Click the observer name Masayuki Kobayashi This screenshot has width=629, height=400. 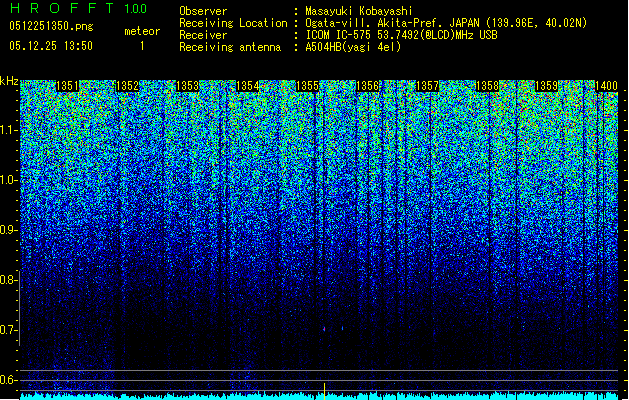tap(359, 11)
